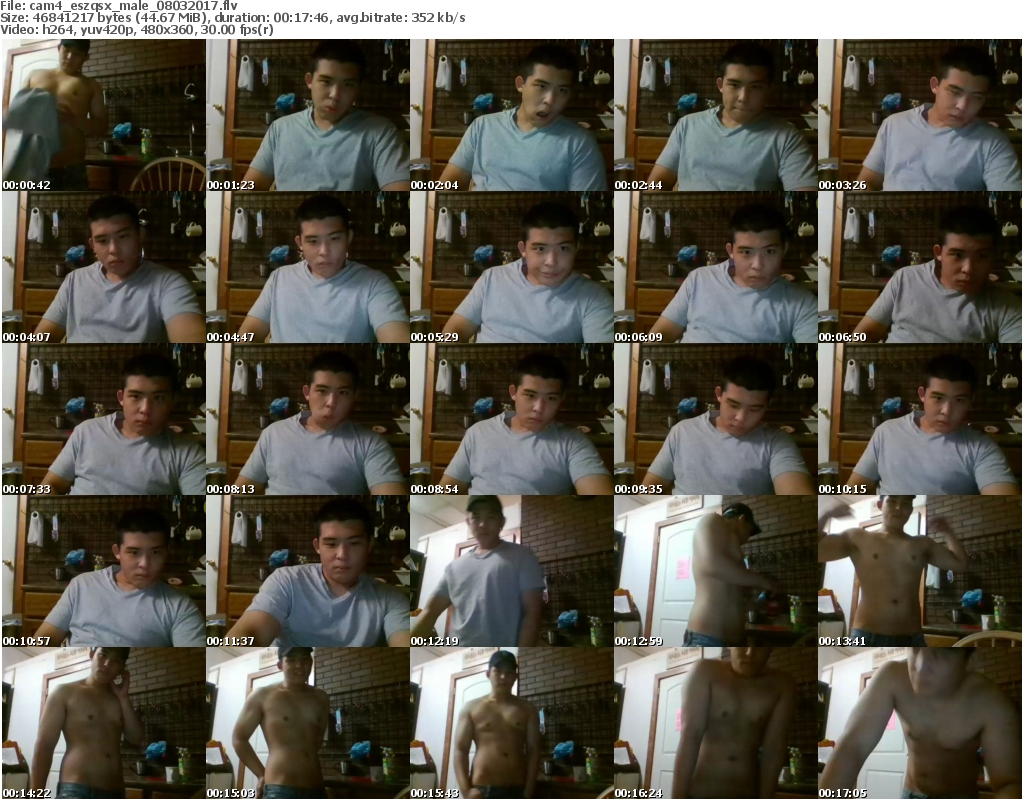Select the frame stamped 00:10:57

104,571
